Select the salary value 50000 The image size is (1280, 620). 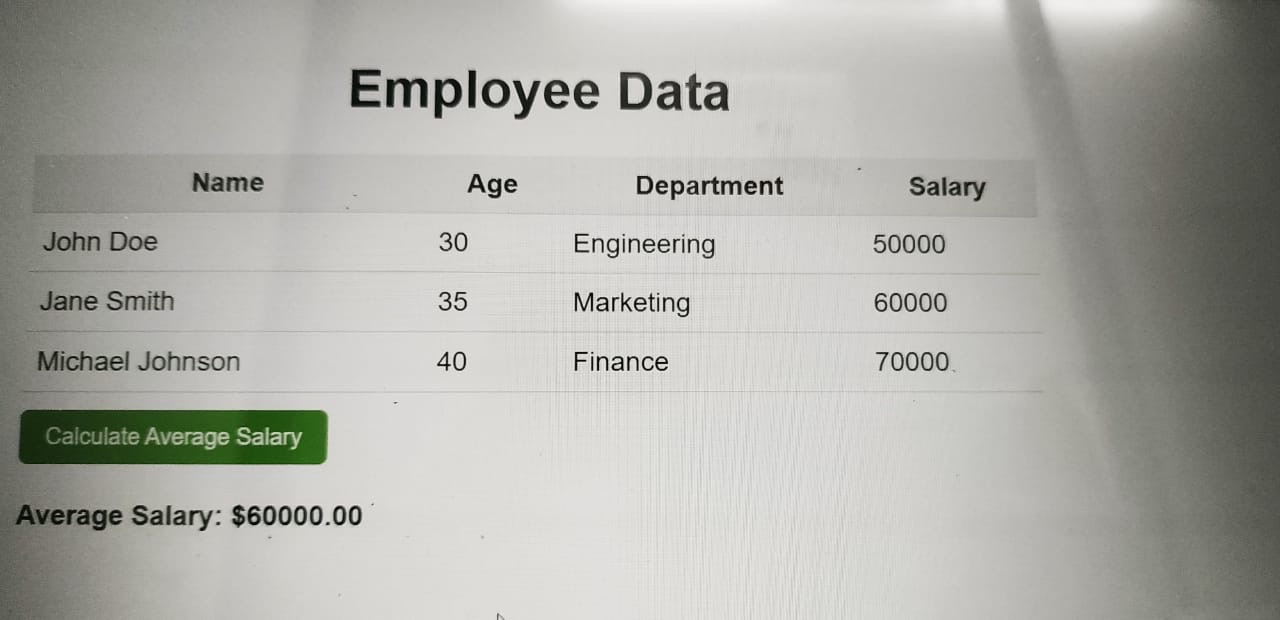tap(908, 244)
